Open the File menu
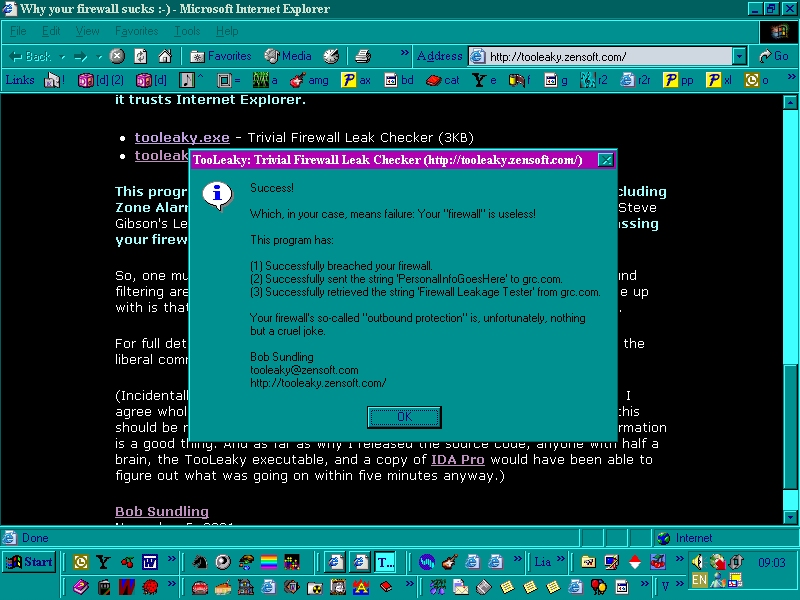This screenshot has height=600, width=800. tap(18, 31)
